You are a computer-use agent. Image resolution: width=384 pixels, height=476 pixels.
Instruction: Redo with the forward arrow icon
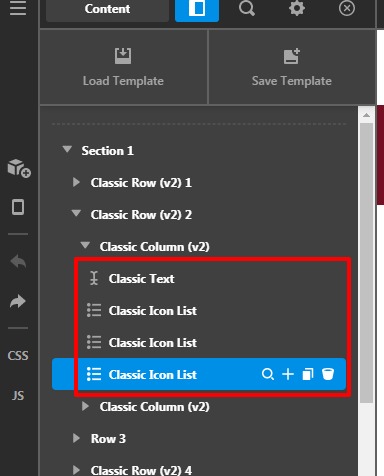coord(18,301)
